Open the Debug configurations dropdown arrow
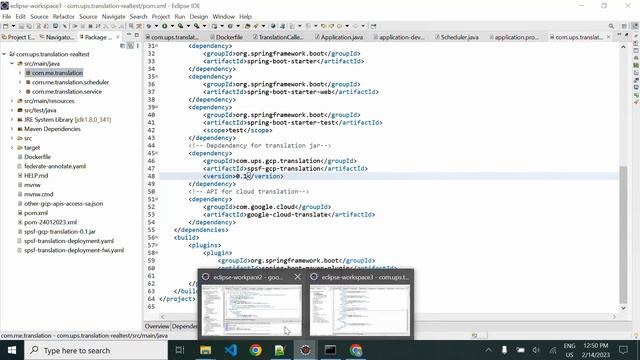This screenshot has height=360, width=640. (x=156, y=26)
